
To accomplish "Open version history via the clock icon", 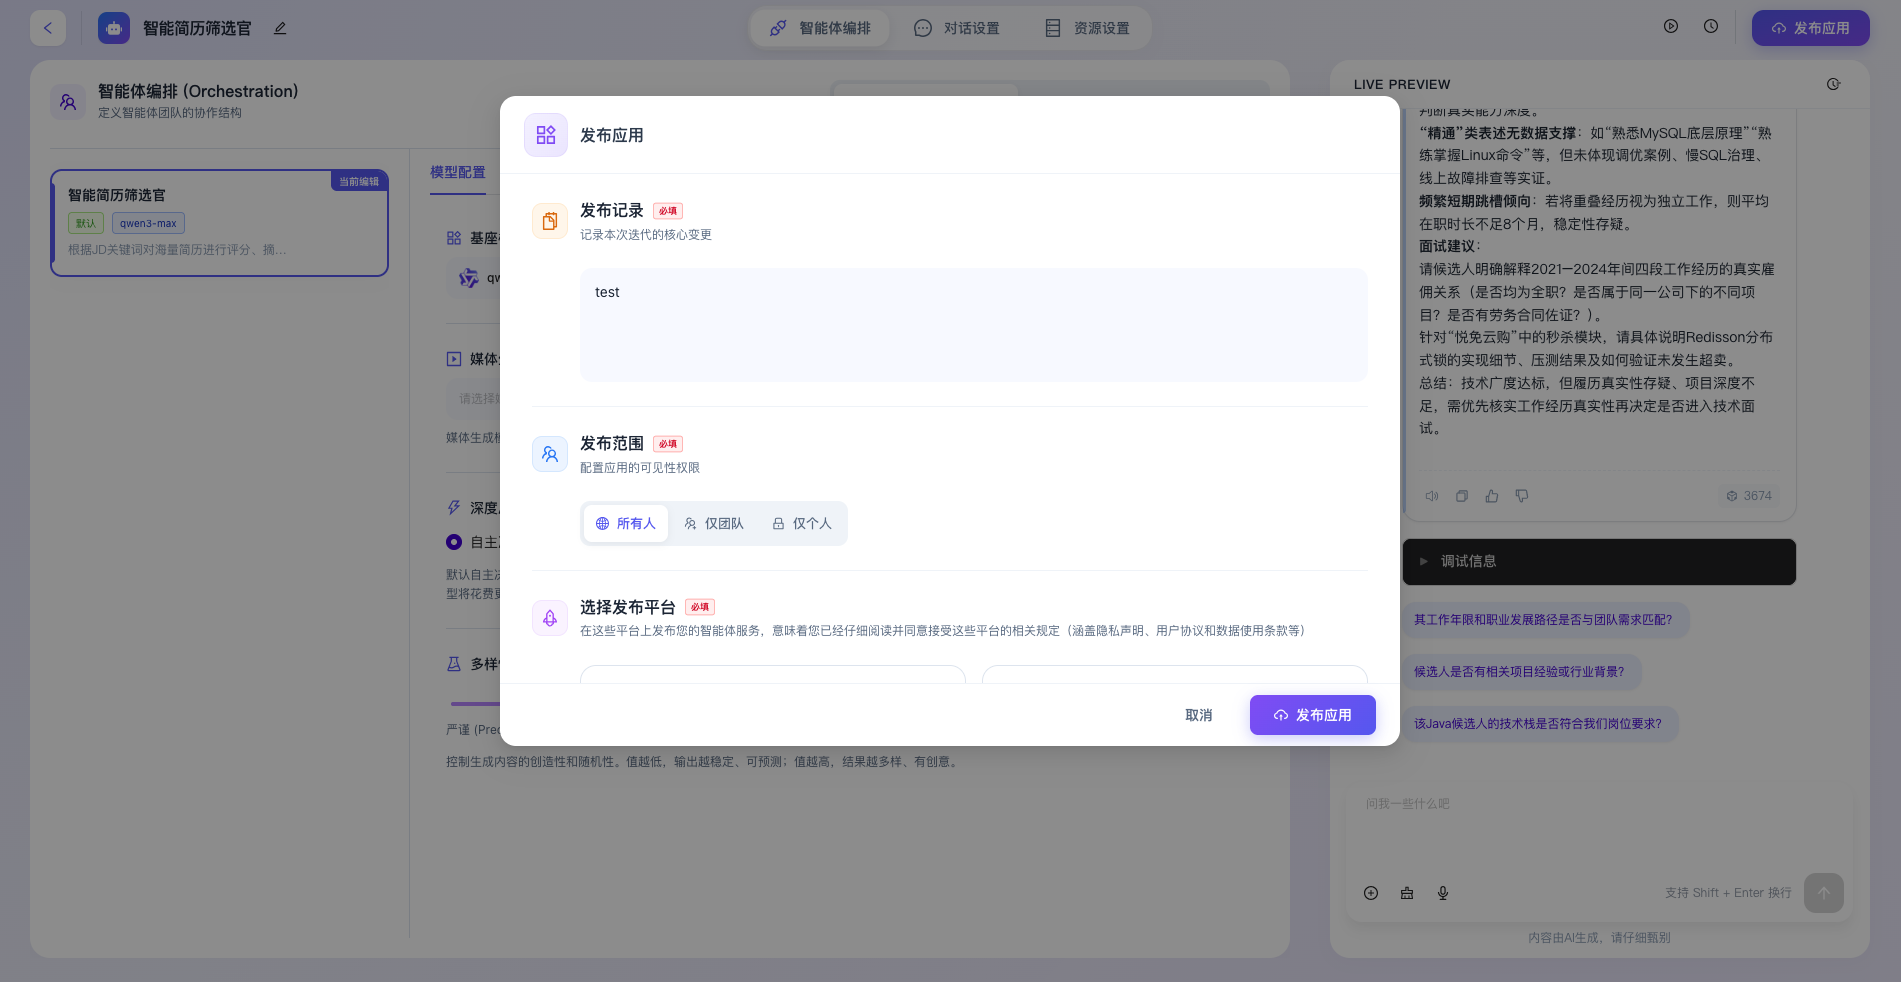I will tap(1710, 27).
